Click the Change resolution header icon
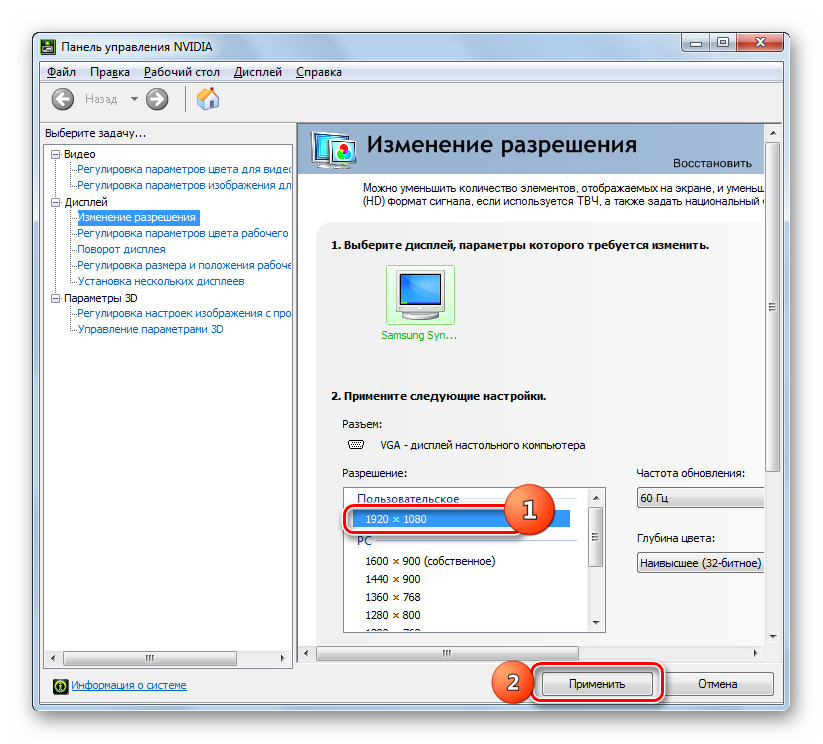Screen dimensions: 823x744 (x=334, y=150)
